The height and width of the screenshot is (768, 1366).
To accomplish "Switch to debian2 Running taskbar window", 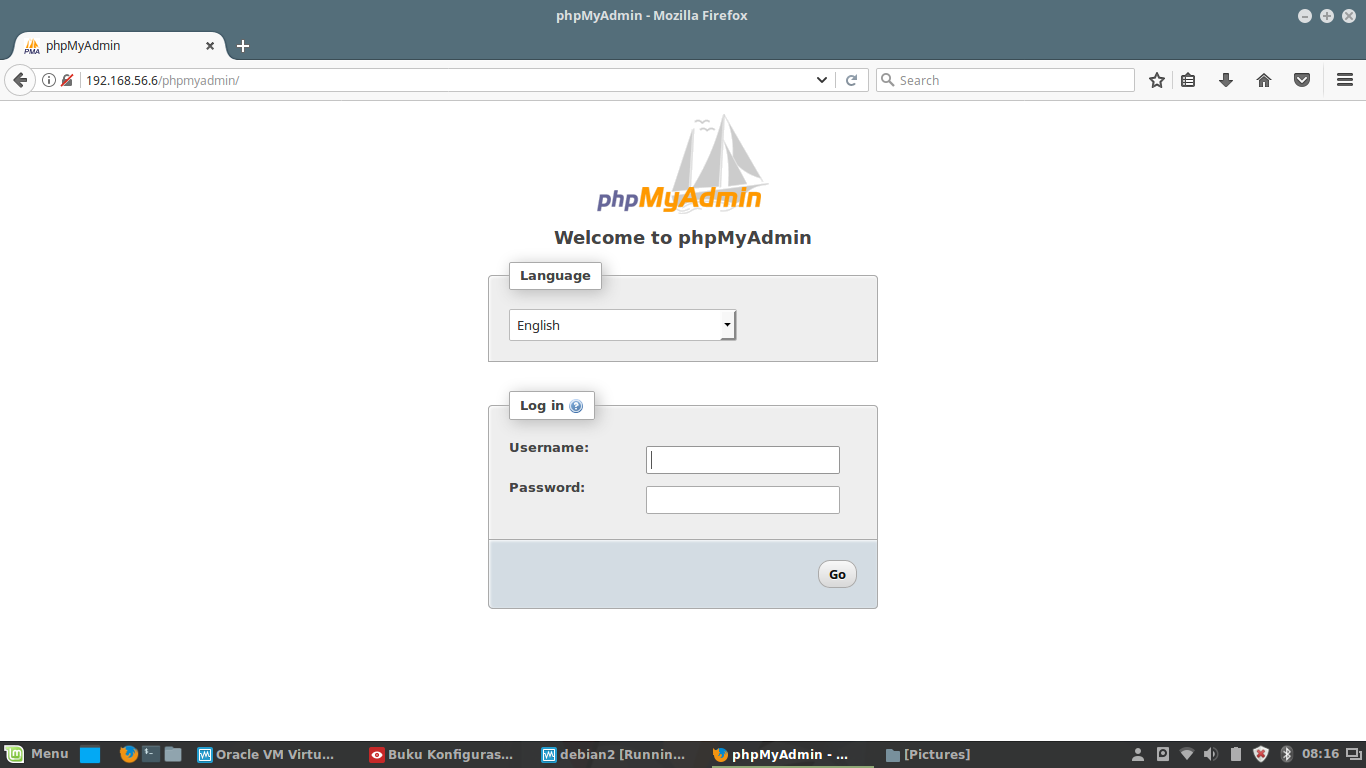I will [x=614, y=754].
